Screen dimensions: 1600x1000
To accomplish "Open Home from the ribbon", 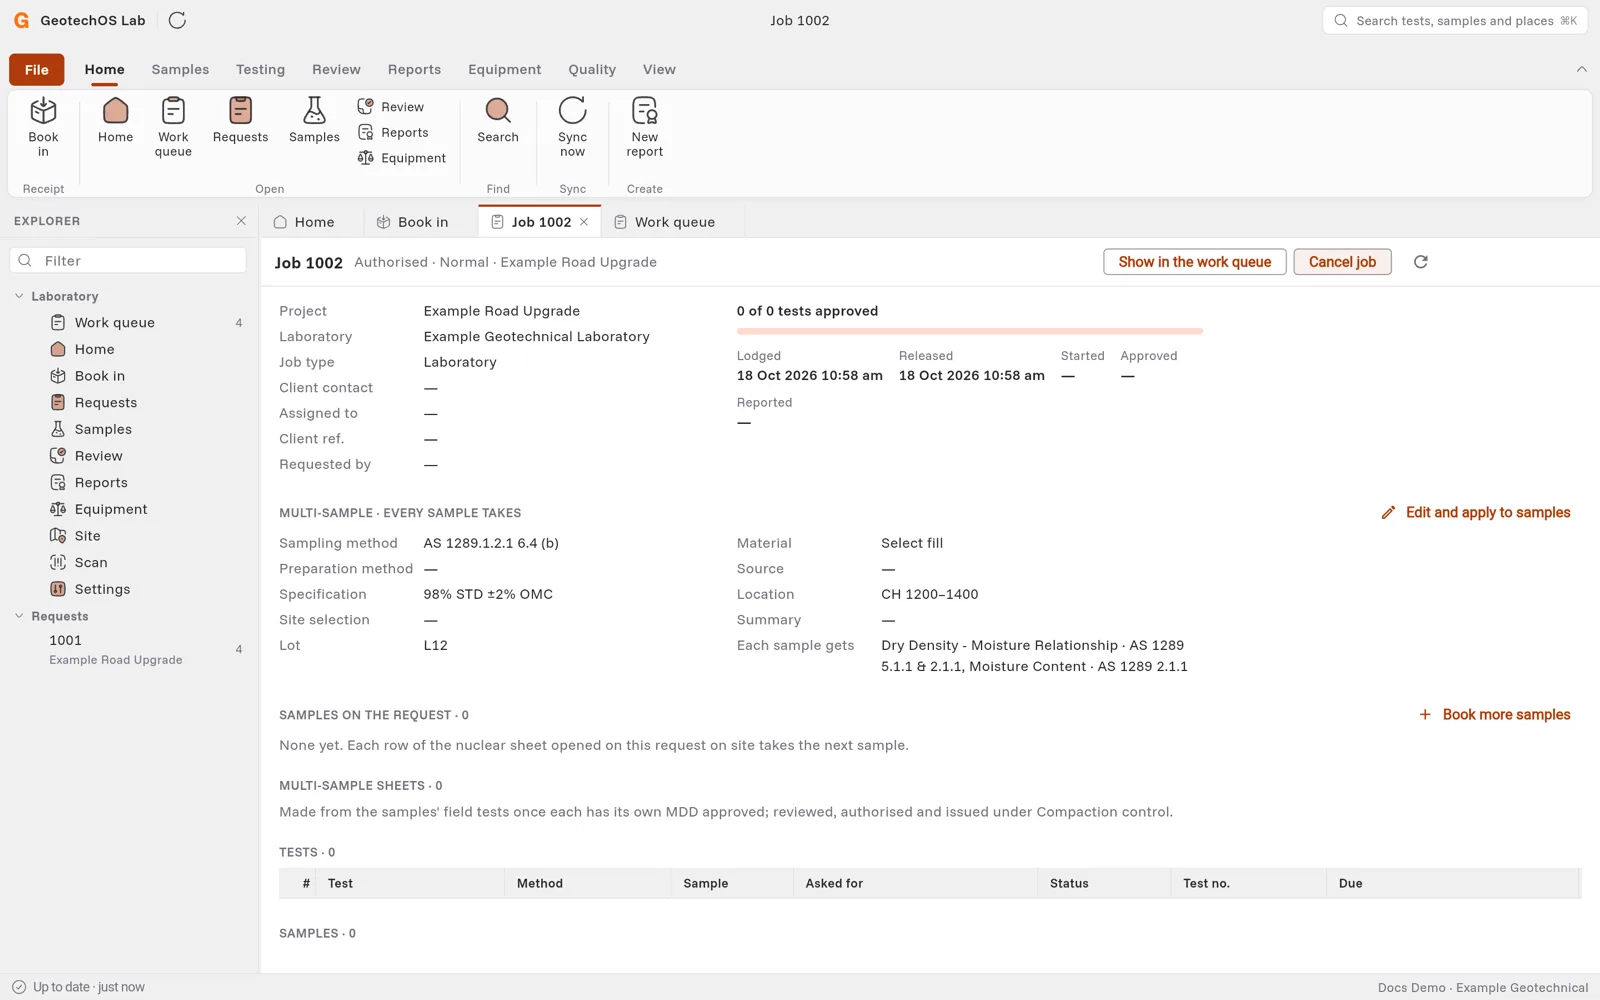I will pos(115,121).
